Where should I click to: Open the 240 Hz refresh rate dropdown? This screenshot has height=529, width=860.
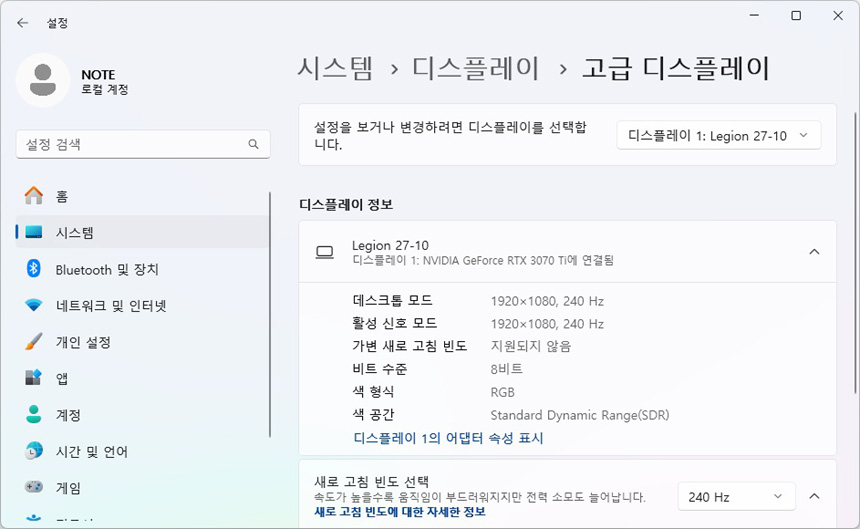point(736,497)
